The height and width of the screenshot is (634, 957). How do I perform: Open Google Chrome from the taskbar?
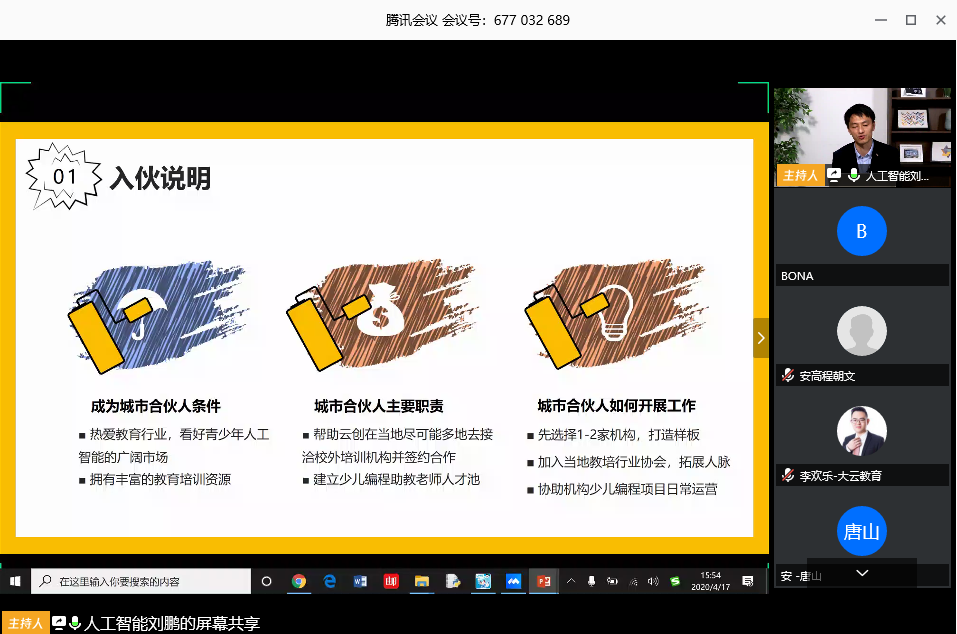point(298,581)
